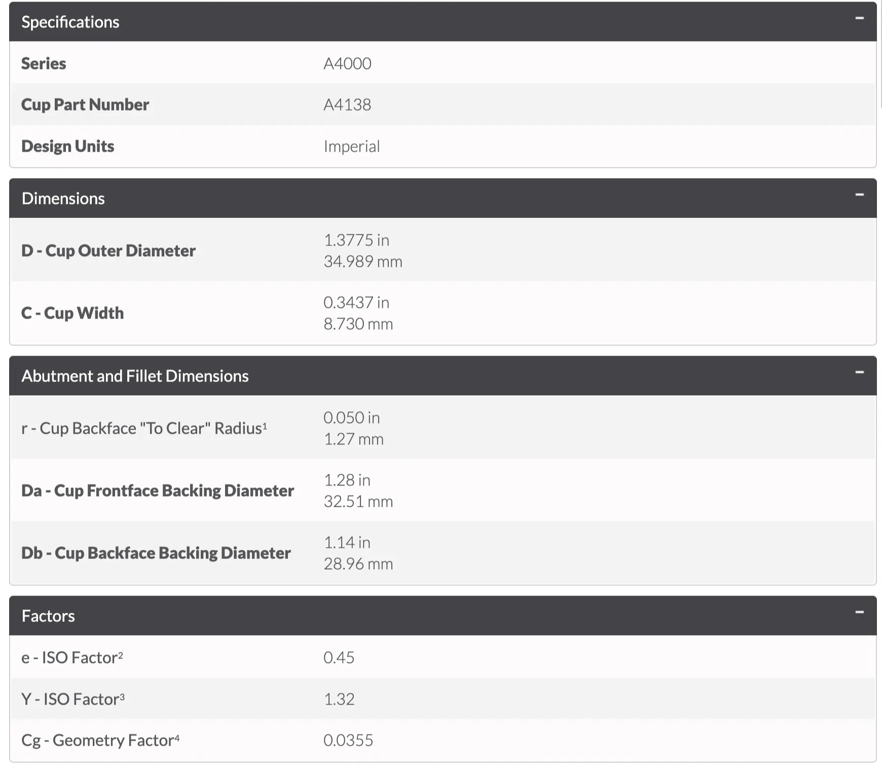Click the Specifications header title
Viewport: 882px width, 768px height.
point(70,22)
